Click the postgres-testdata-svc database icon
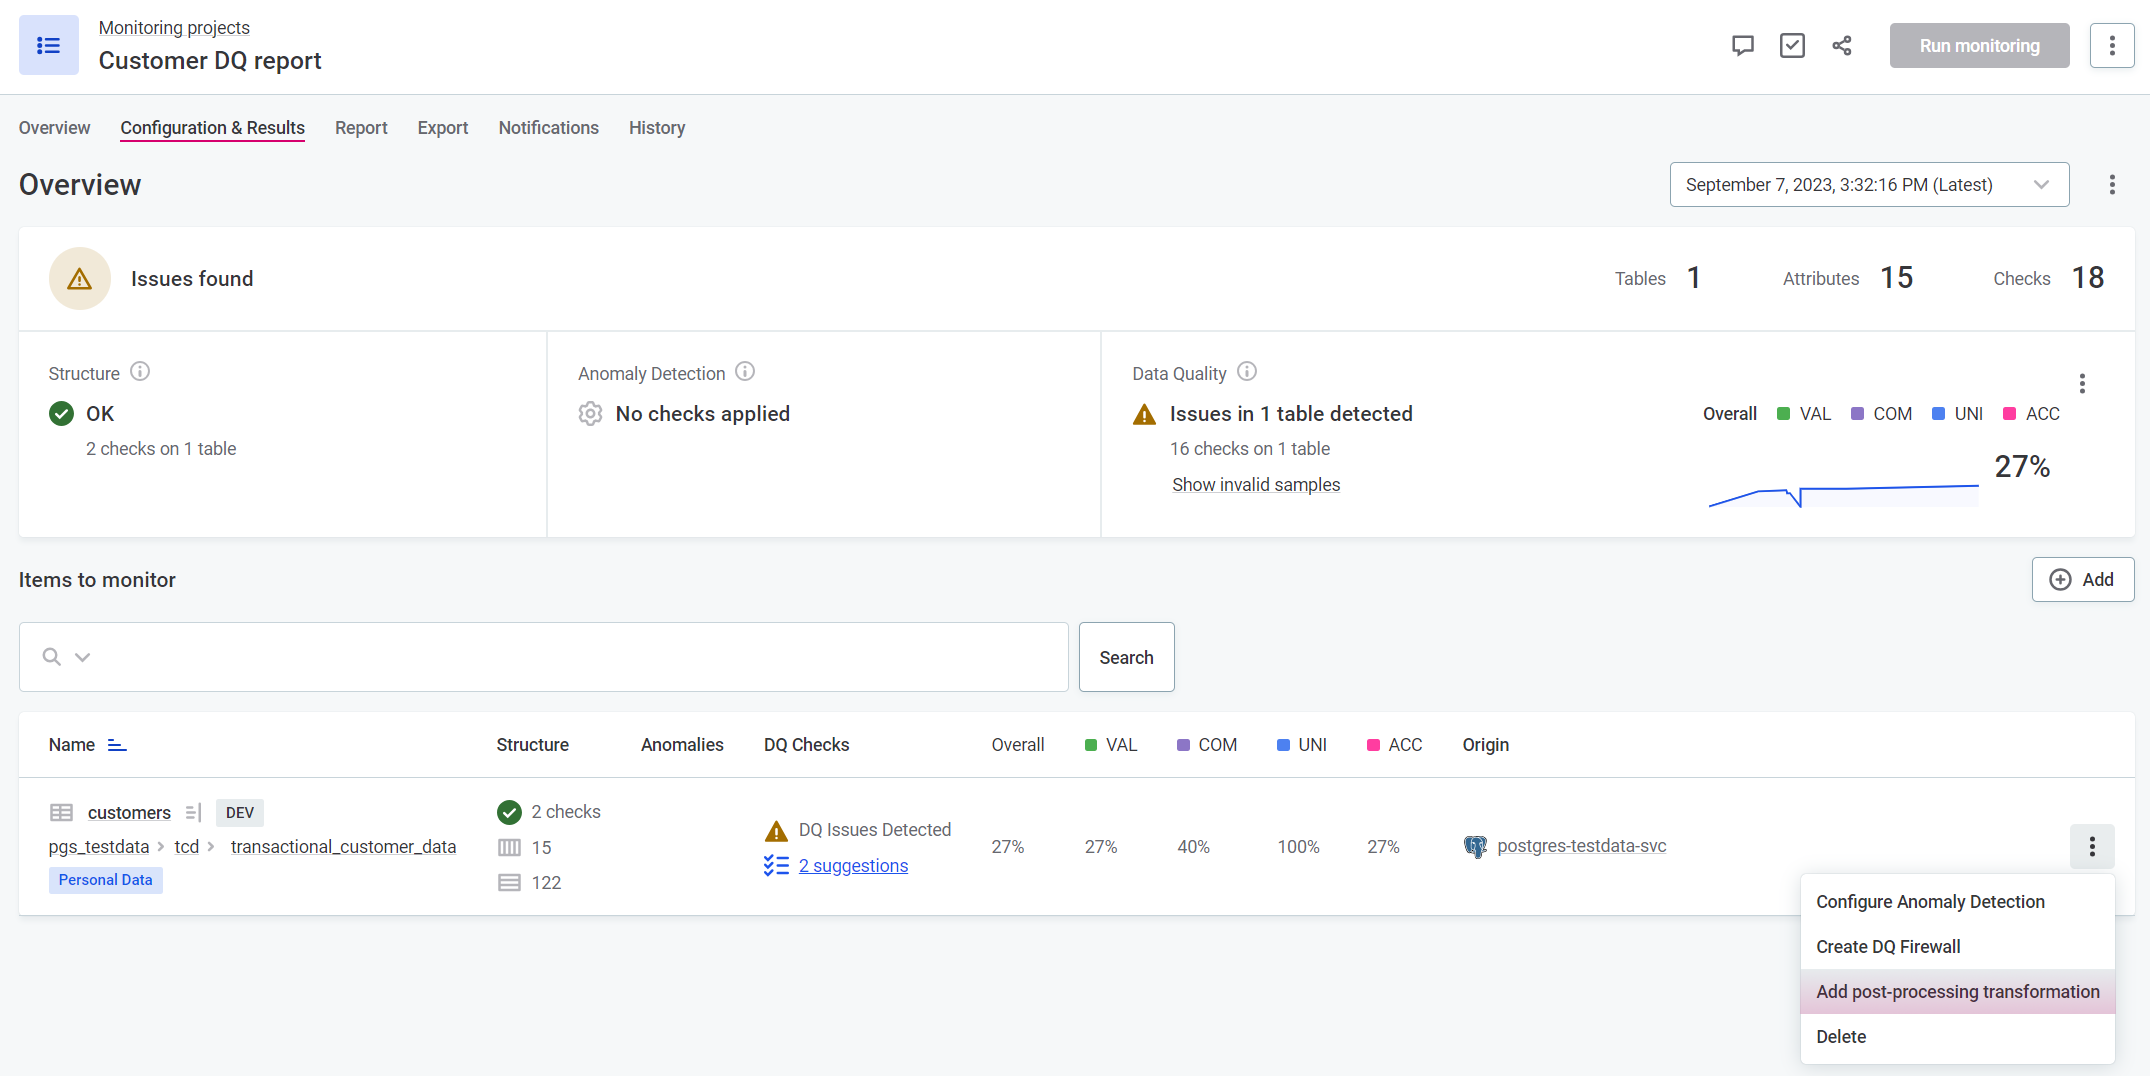The image size is (2150, 1076). [x=1475, y=846]
